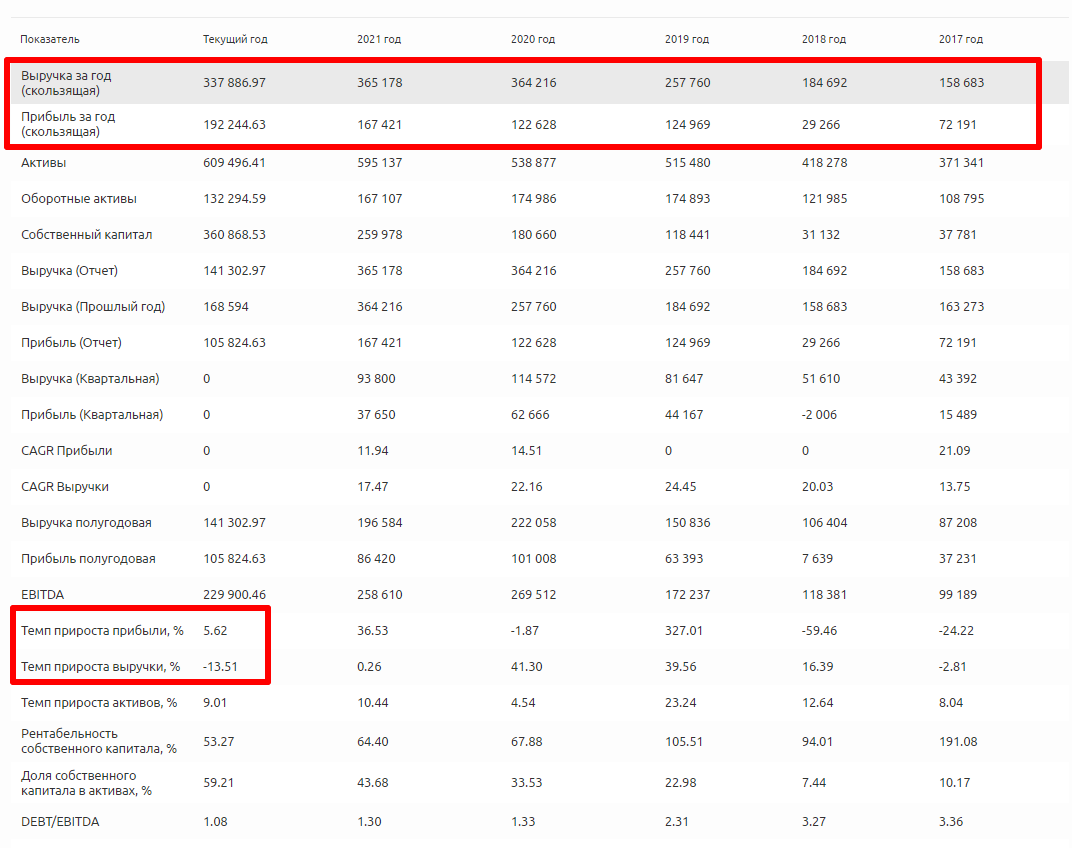Image resolution: width=1072 pixels, height=848 pixels.
Task: Select the 'Рентабельность собственного капитала, %' label
Action: tap(98, 741)
